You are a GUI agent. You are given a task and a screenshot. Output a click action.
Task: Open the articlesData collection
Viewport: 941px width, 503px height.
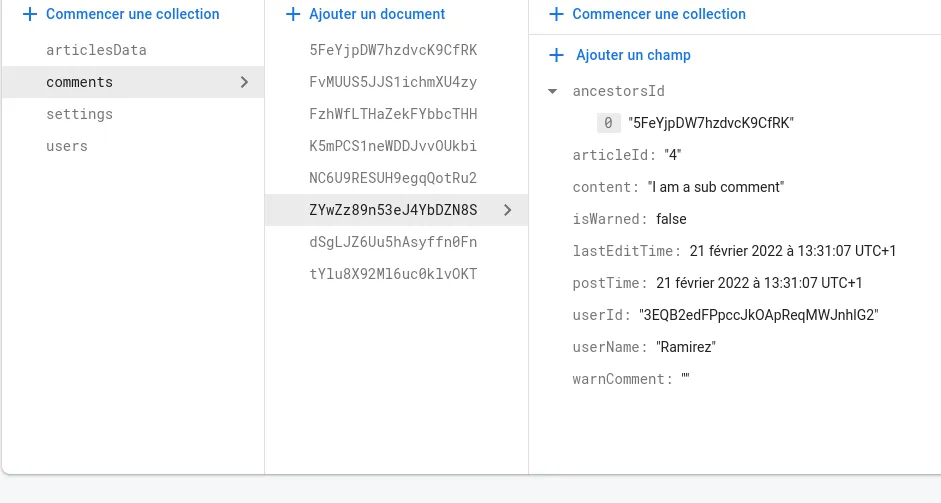[97, 50]
